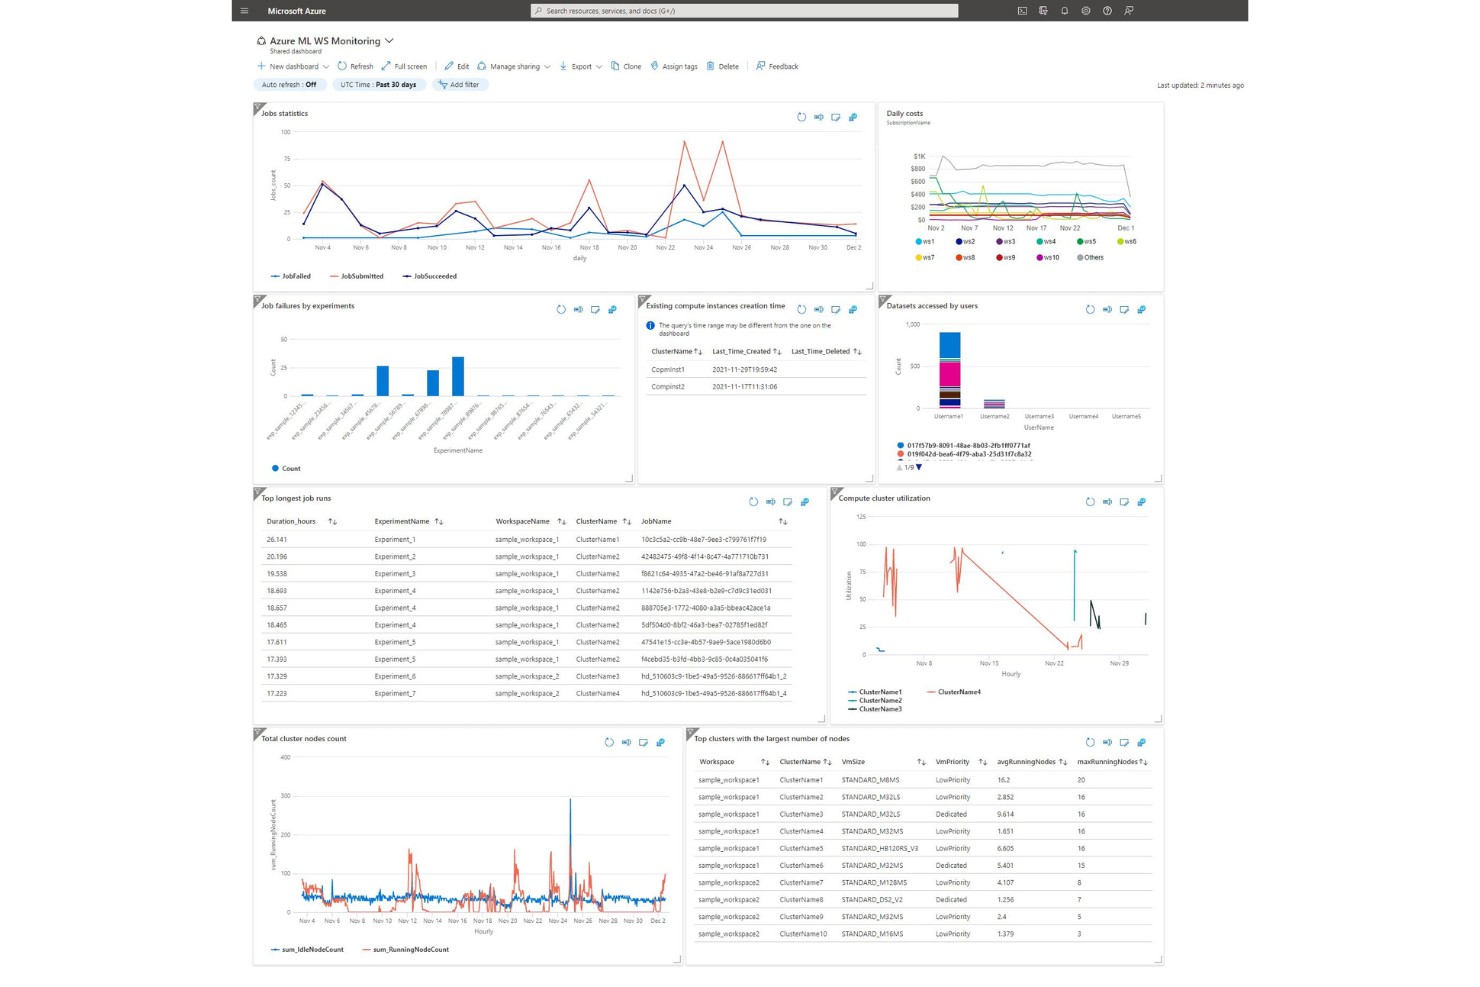The height and width of the screenshot is (987, 1480).
Task: Click the Full screen button
Action: click(x=404, y=66)
